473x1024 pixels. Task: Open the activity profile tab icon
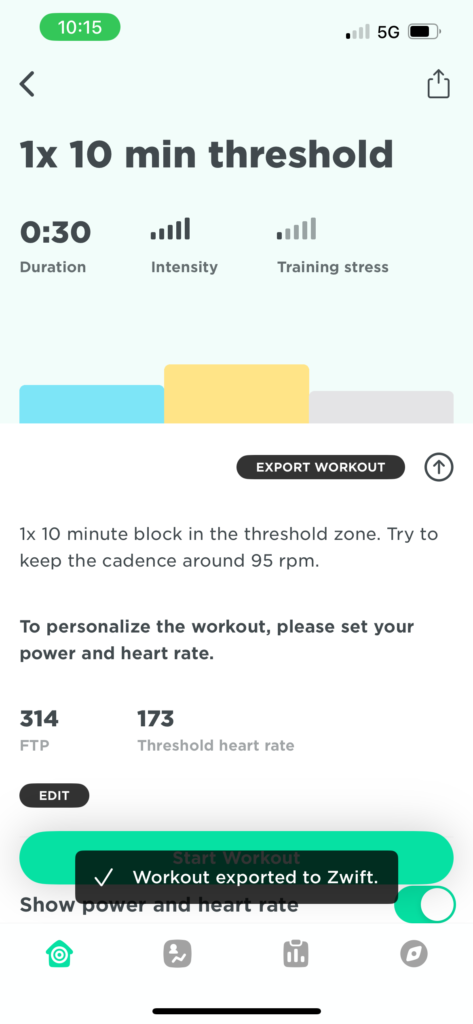point(177,954)
